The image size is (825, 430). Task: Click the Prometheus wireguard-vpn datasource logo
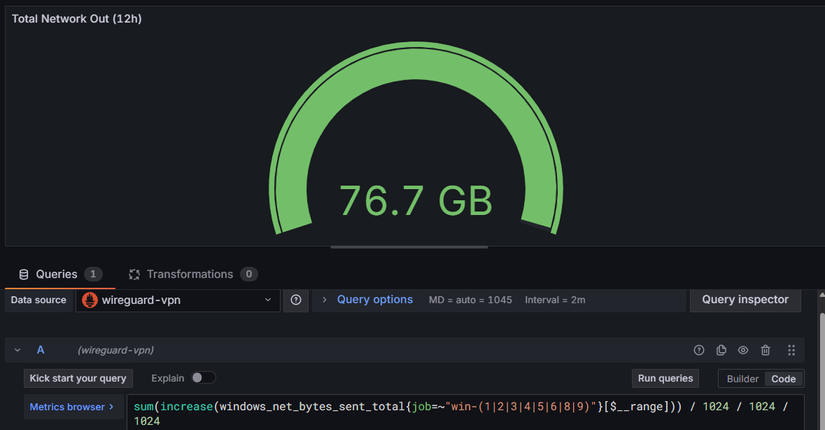point(90,300)
